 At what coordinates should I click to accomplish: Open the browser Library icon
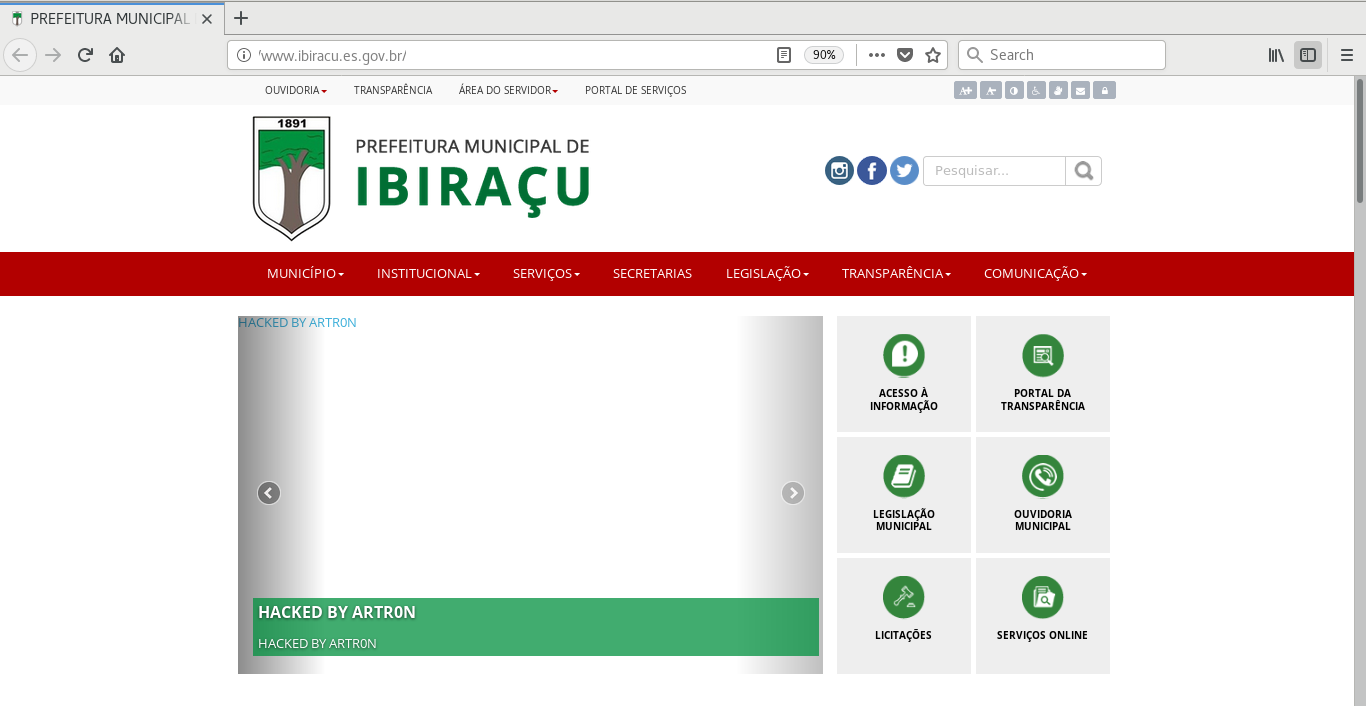click(1276, 55)
